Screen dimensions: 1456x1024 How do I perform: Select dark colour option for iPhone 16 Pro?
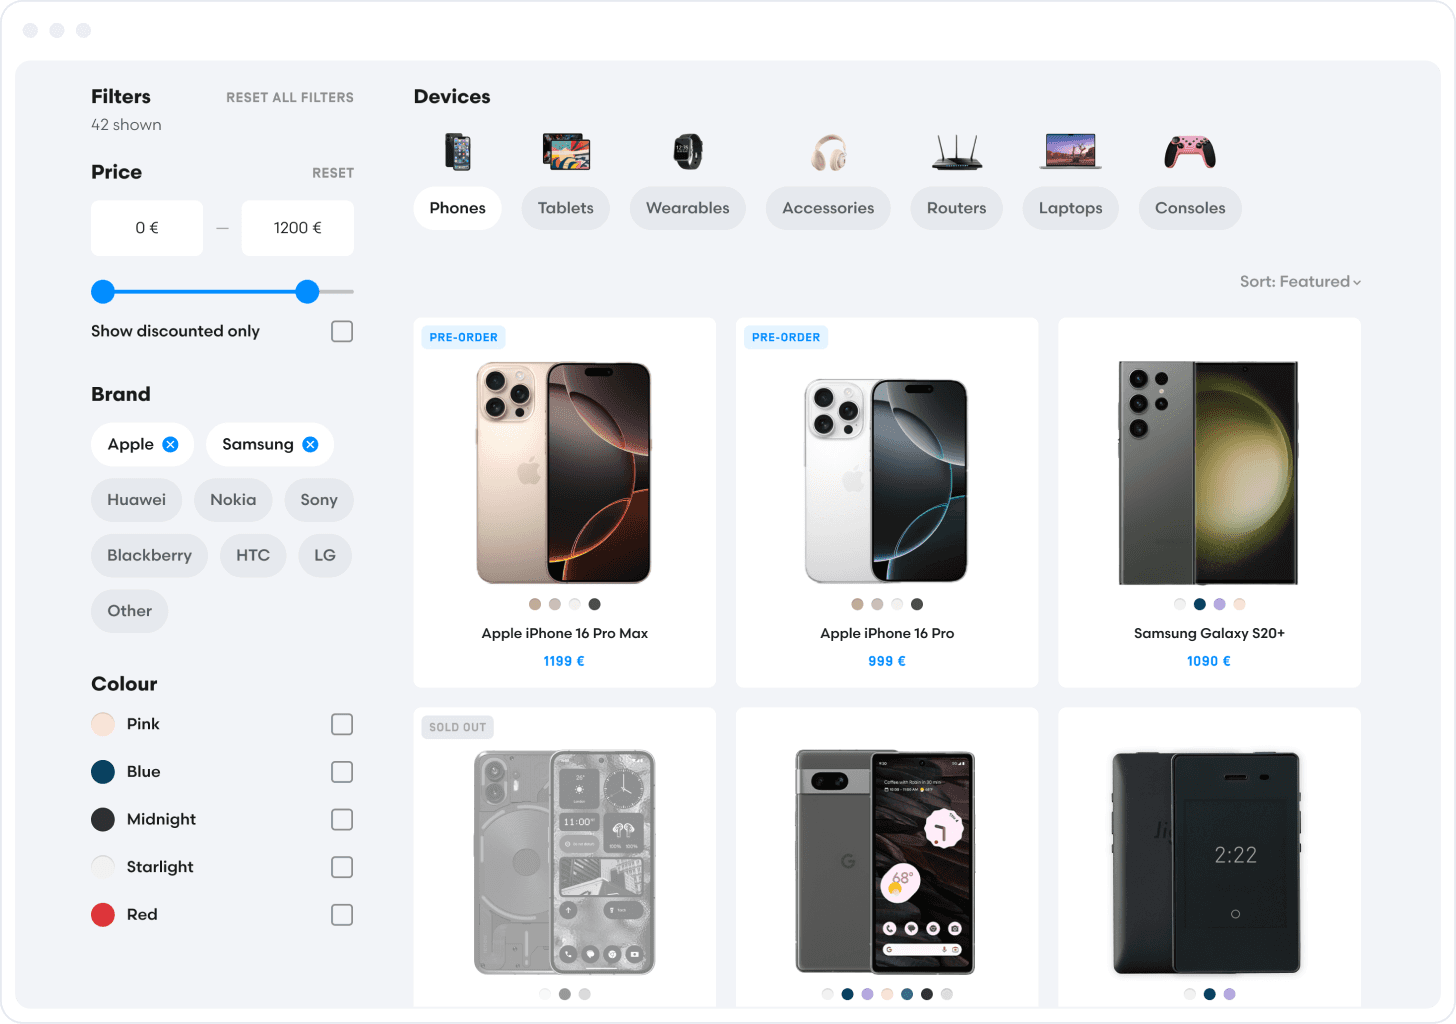(x=917, y=604)
